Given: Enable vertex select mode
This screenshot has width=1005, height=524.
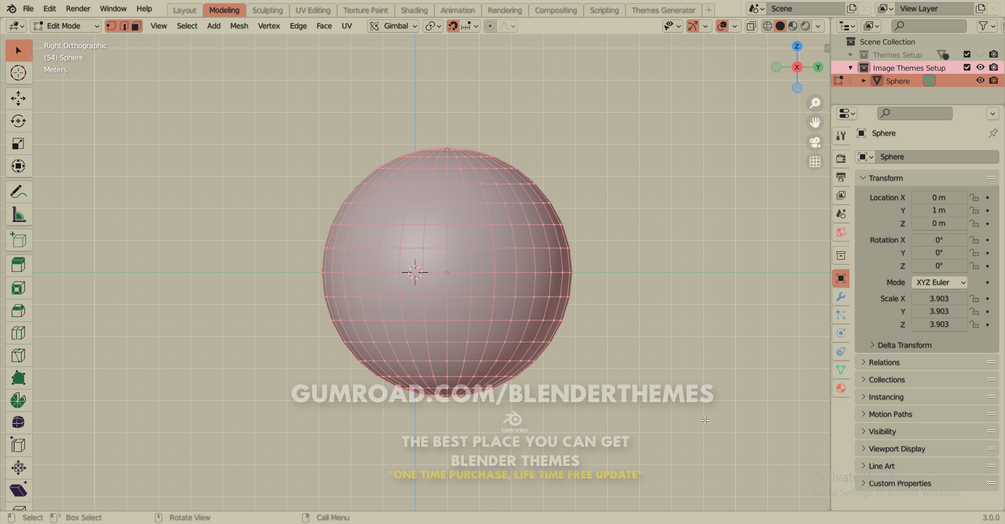Looking at the screenshot, I should click(111, 26).
